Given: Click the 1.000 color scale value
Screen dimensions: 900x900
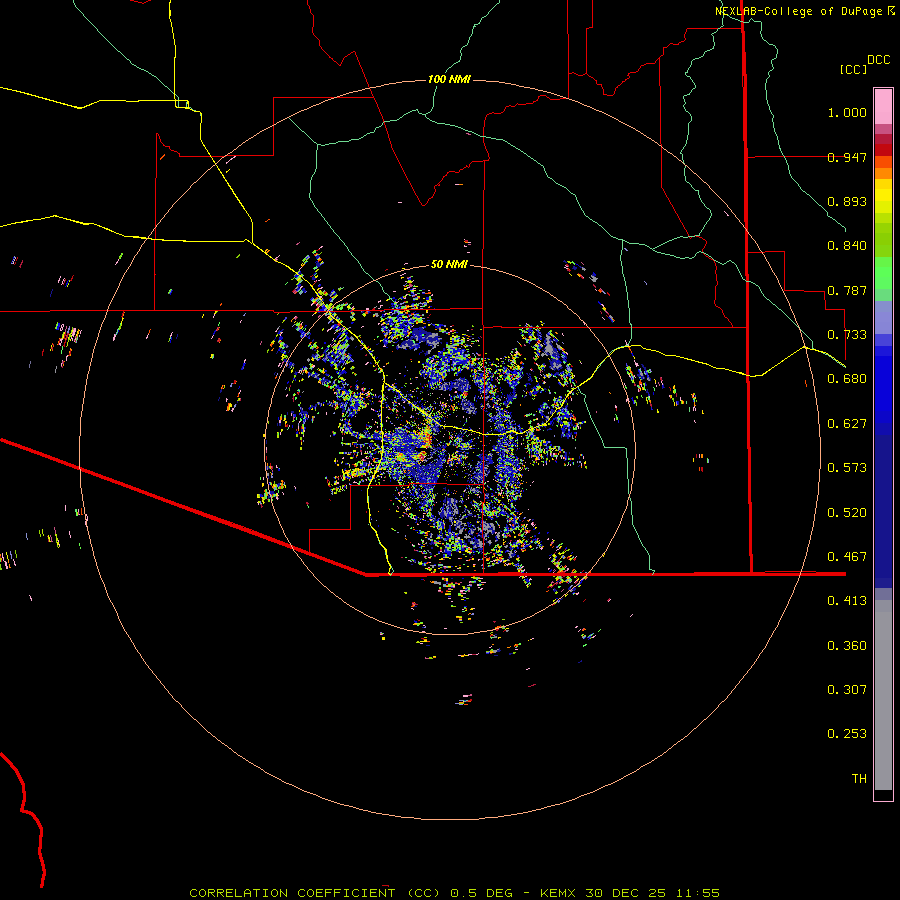Looking at the screenshot, I should click(x=847, y=112).
